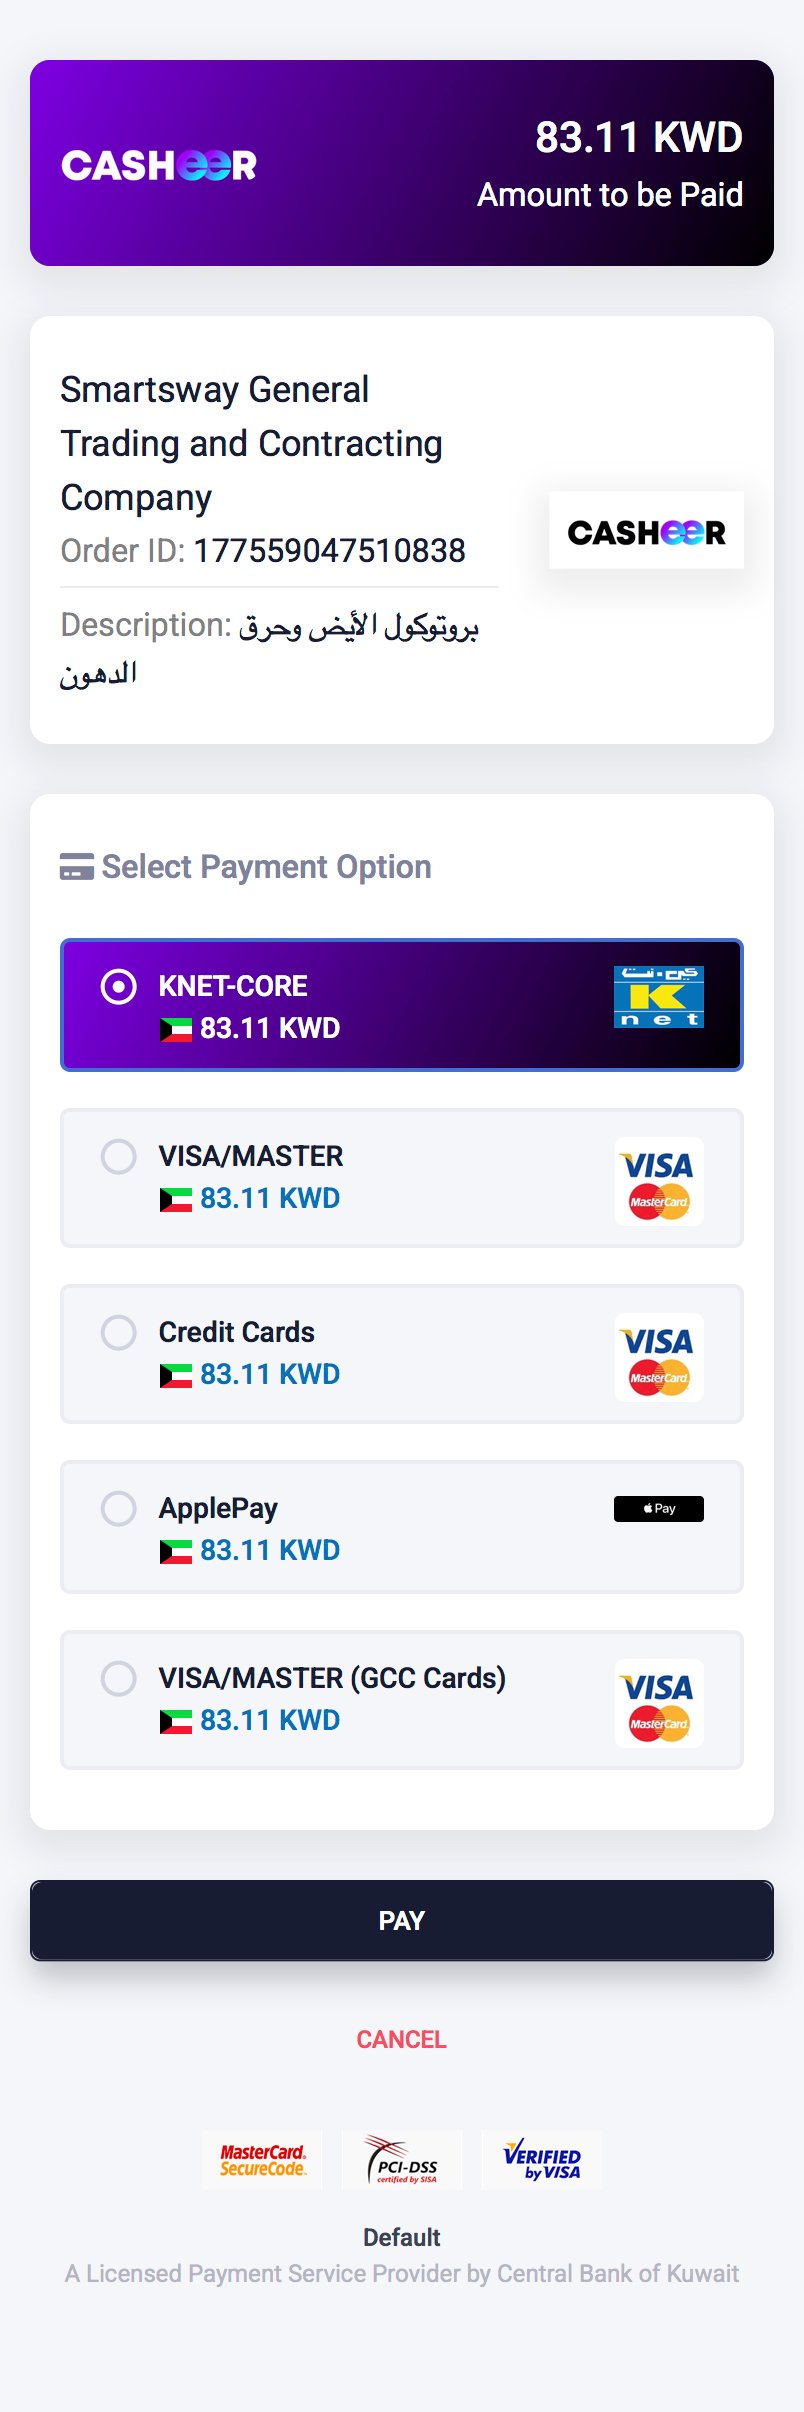Click the Apple Pay logo badge
The image size is (804, 2412).
coord(658,1508)
